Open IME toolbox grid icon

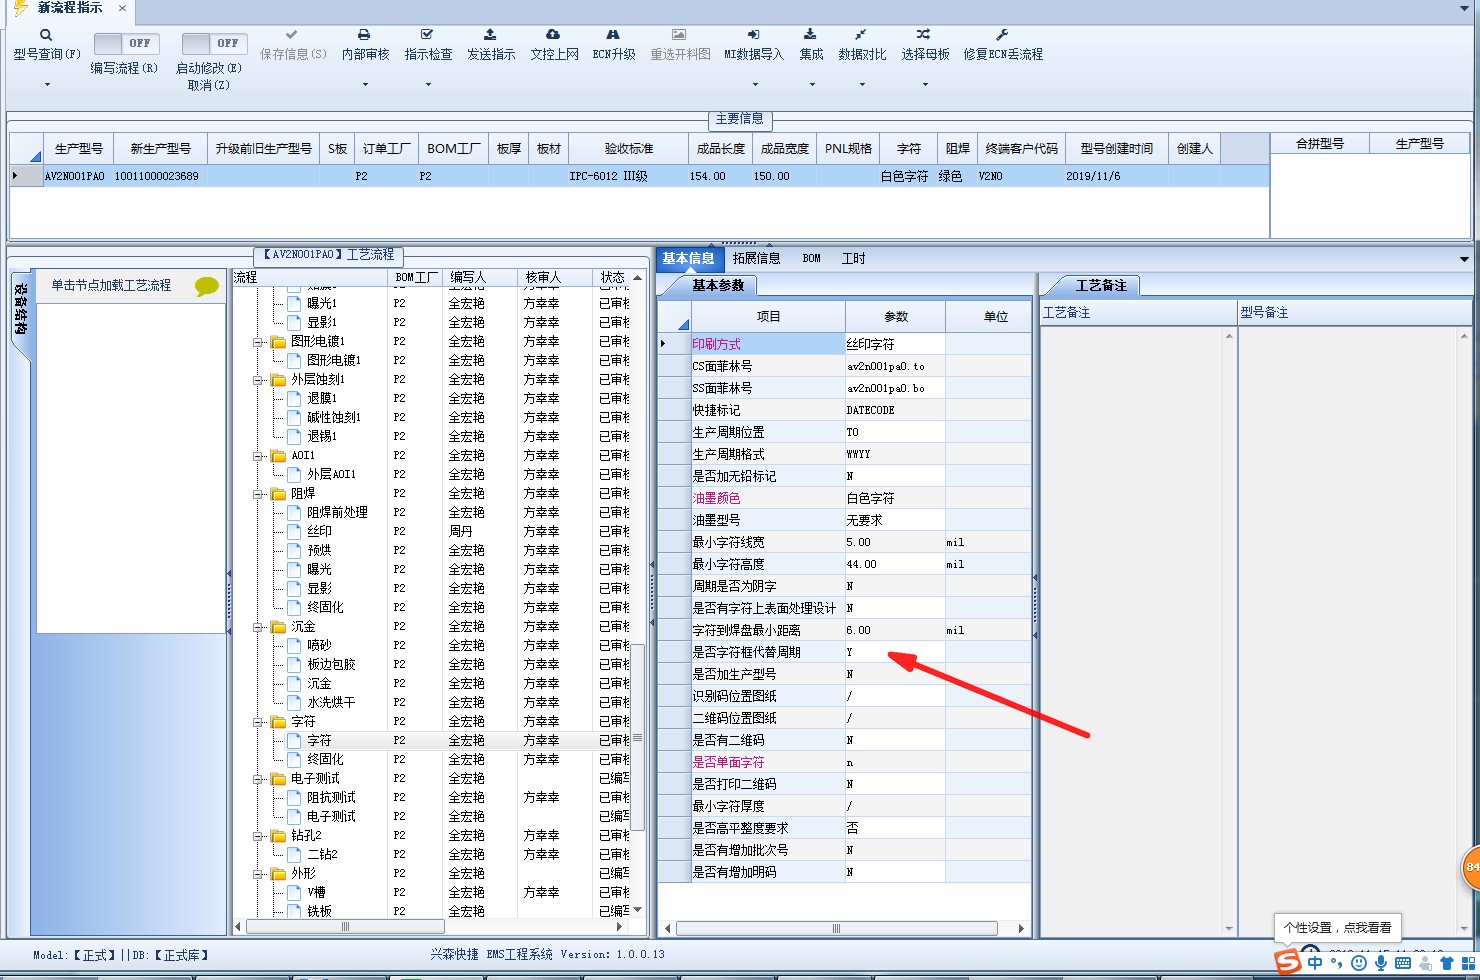point(1468,963)
